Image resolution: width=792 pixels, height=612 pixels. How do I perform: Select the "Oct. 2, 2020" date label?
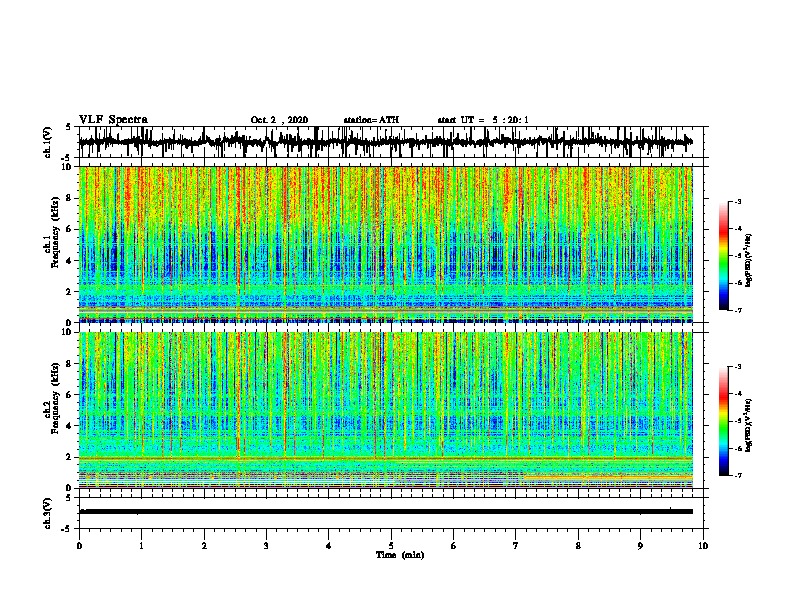coord(279,120)
